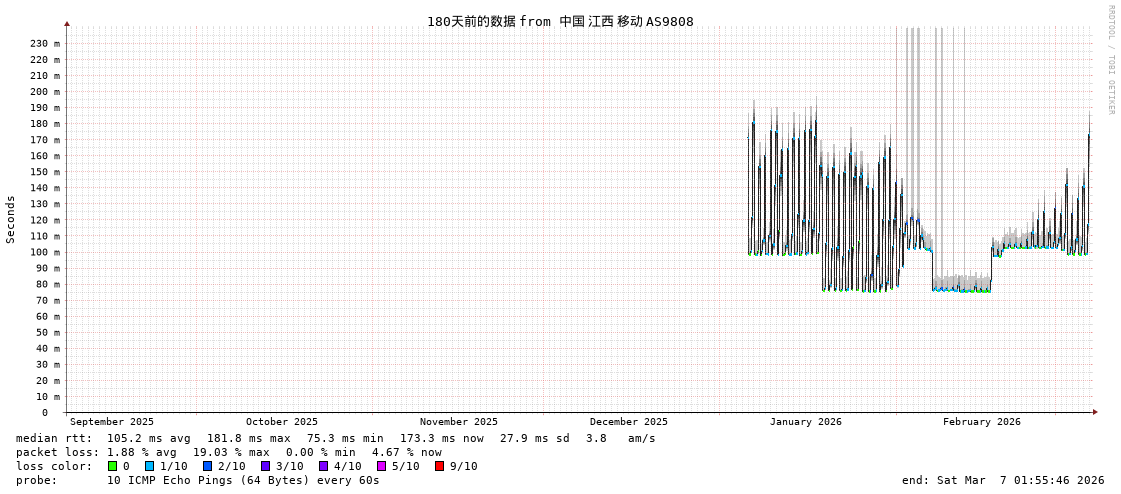The height and width of the screenshot is (494, 1121).
Task: Click the 230 m y-axis label
Action: pyautogui.click(x=45, y=44)
